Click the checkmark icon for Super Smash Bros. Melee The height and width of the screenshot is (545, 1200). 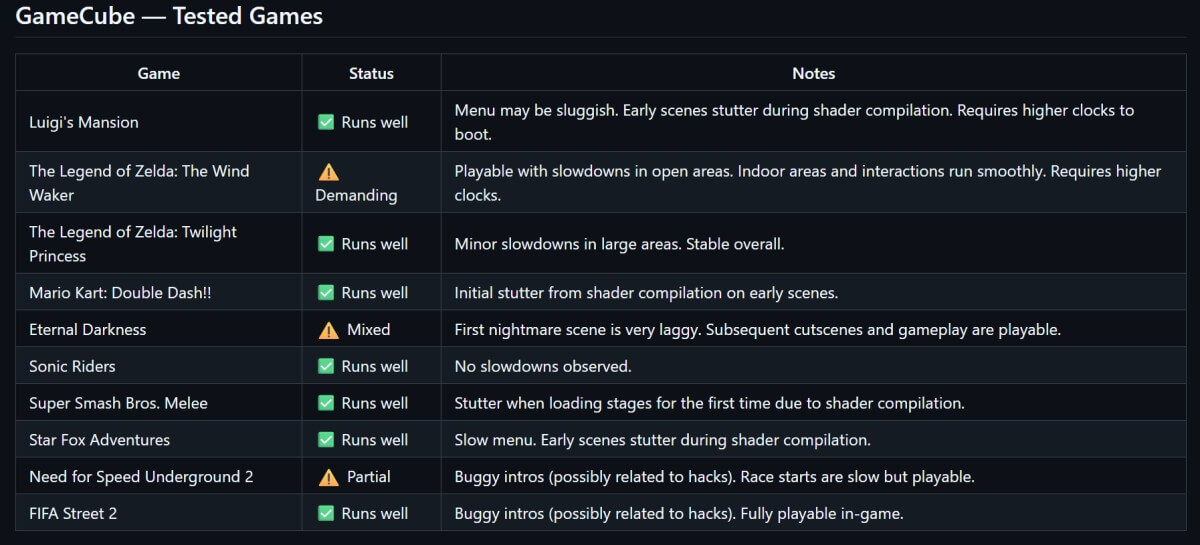pos(326,403)
